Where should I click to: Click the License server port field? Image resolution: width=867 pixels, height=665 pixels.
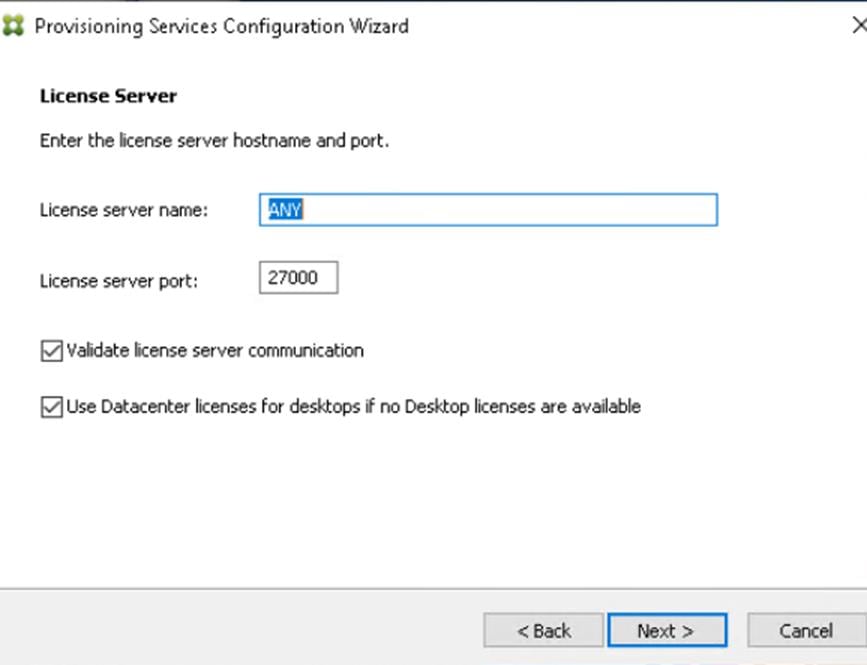click(298, 277)
